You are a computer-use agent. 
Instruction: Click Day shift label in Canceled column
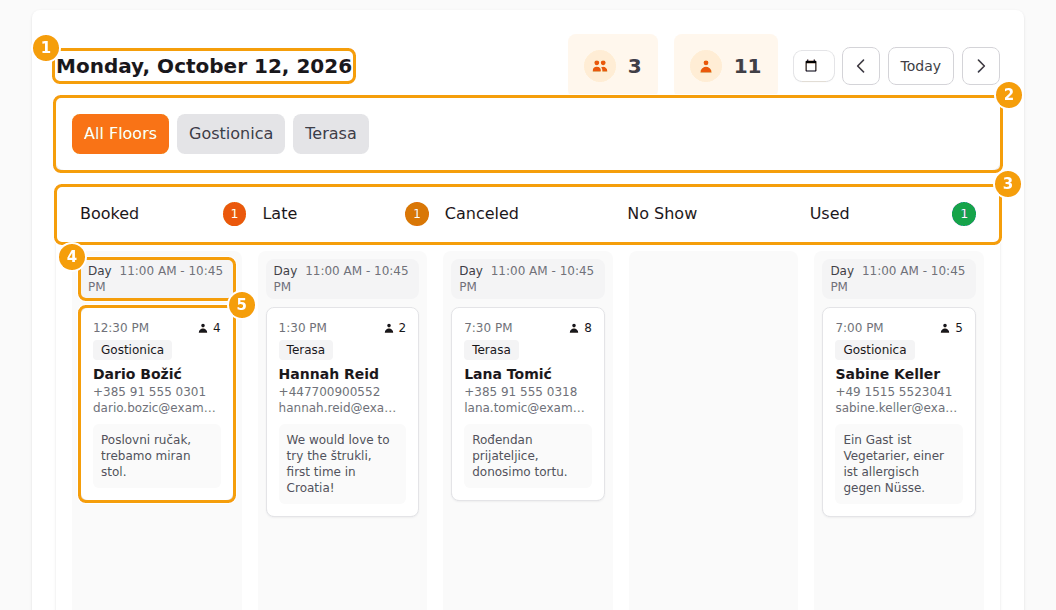click(471, 271)
